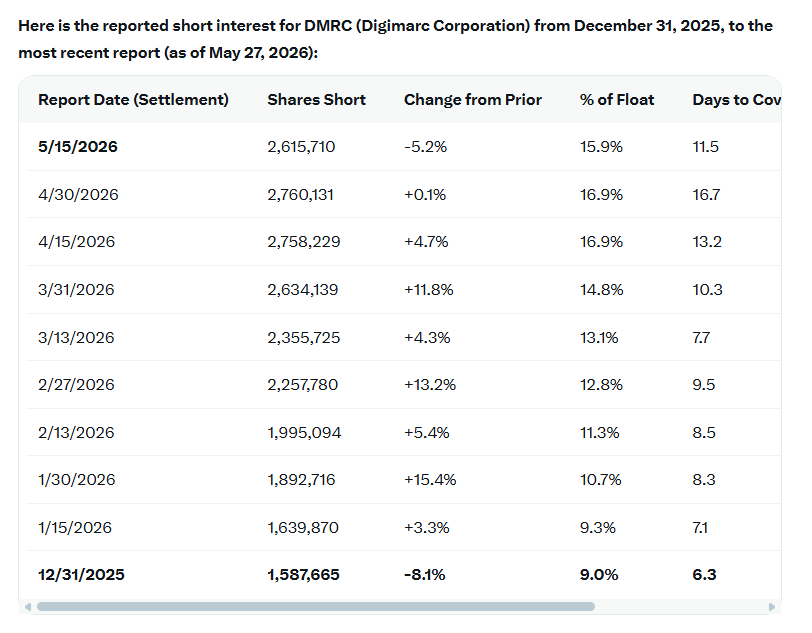812x633 pixels.
Task: Click the date cell 2/27/2026
Action: coord(76,384)
